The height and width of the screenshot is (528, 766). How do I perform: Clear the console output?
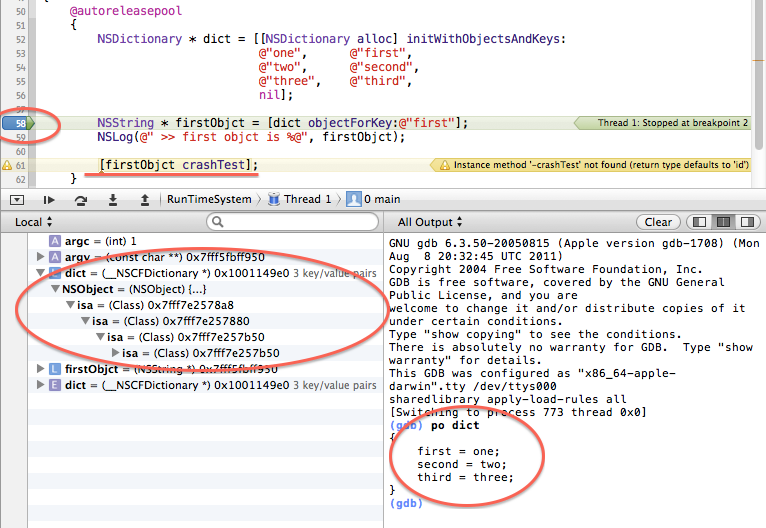(x=658, y=222)
